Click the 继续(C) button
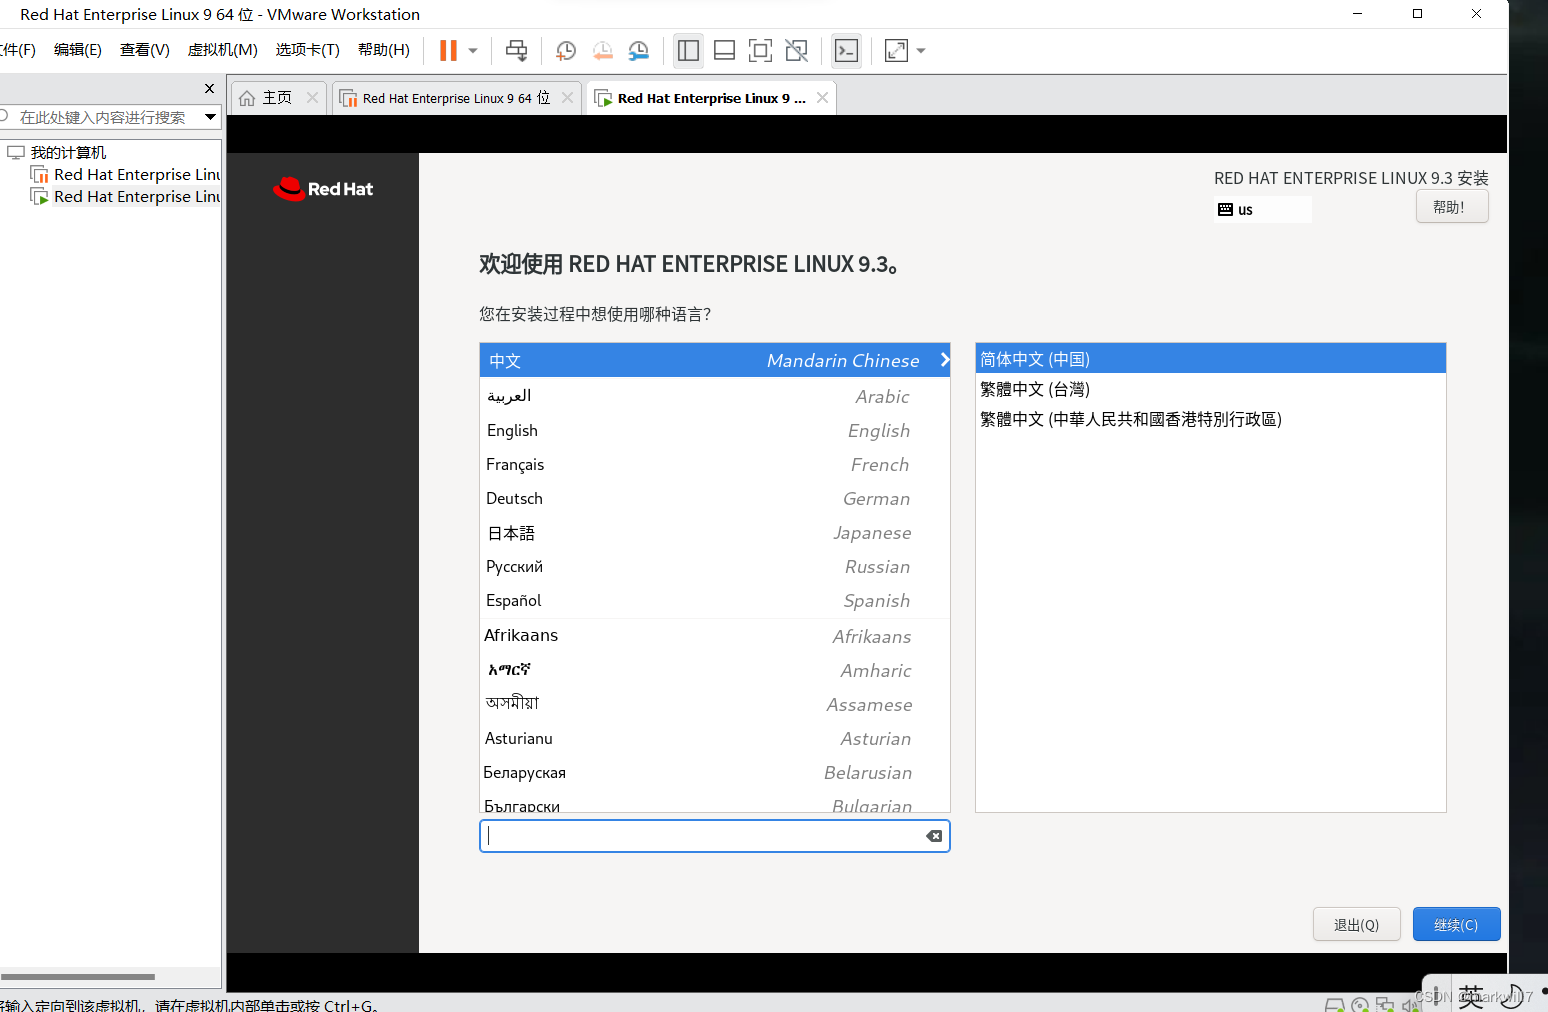This screenshot has height=1012, width=1548. click(1456, 924)
